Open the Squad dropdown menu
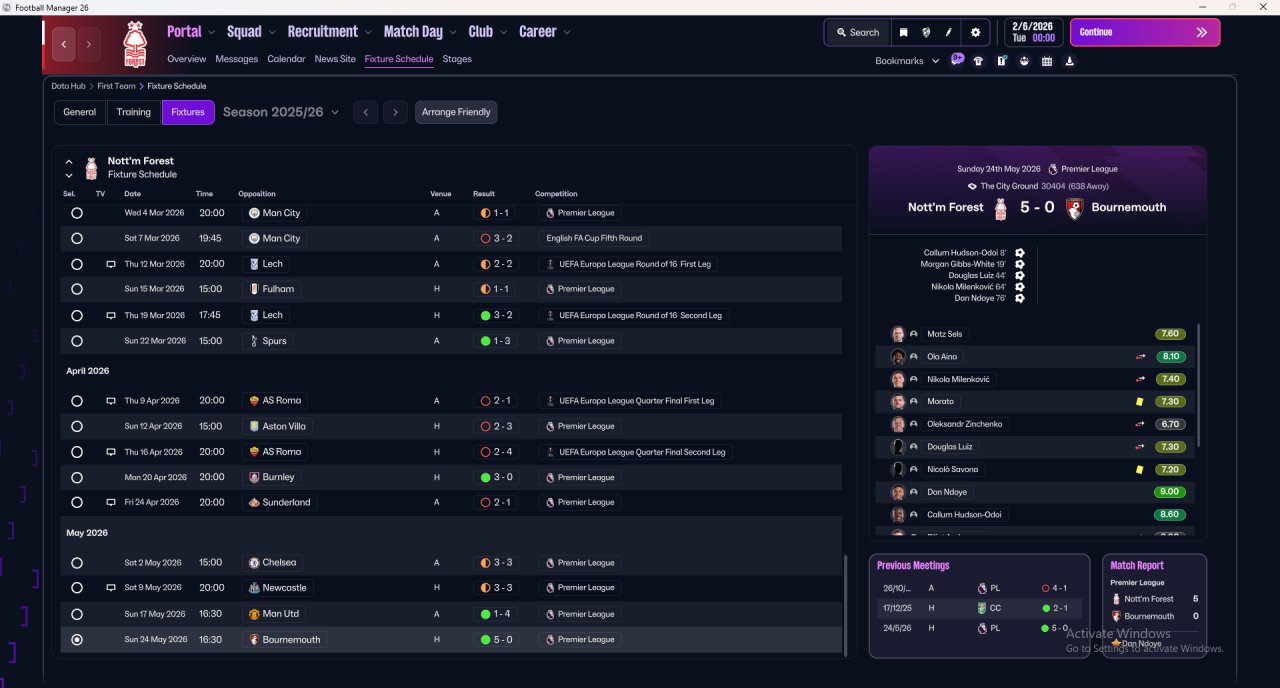1280x688 pixels. (251, 32)
